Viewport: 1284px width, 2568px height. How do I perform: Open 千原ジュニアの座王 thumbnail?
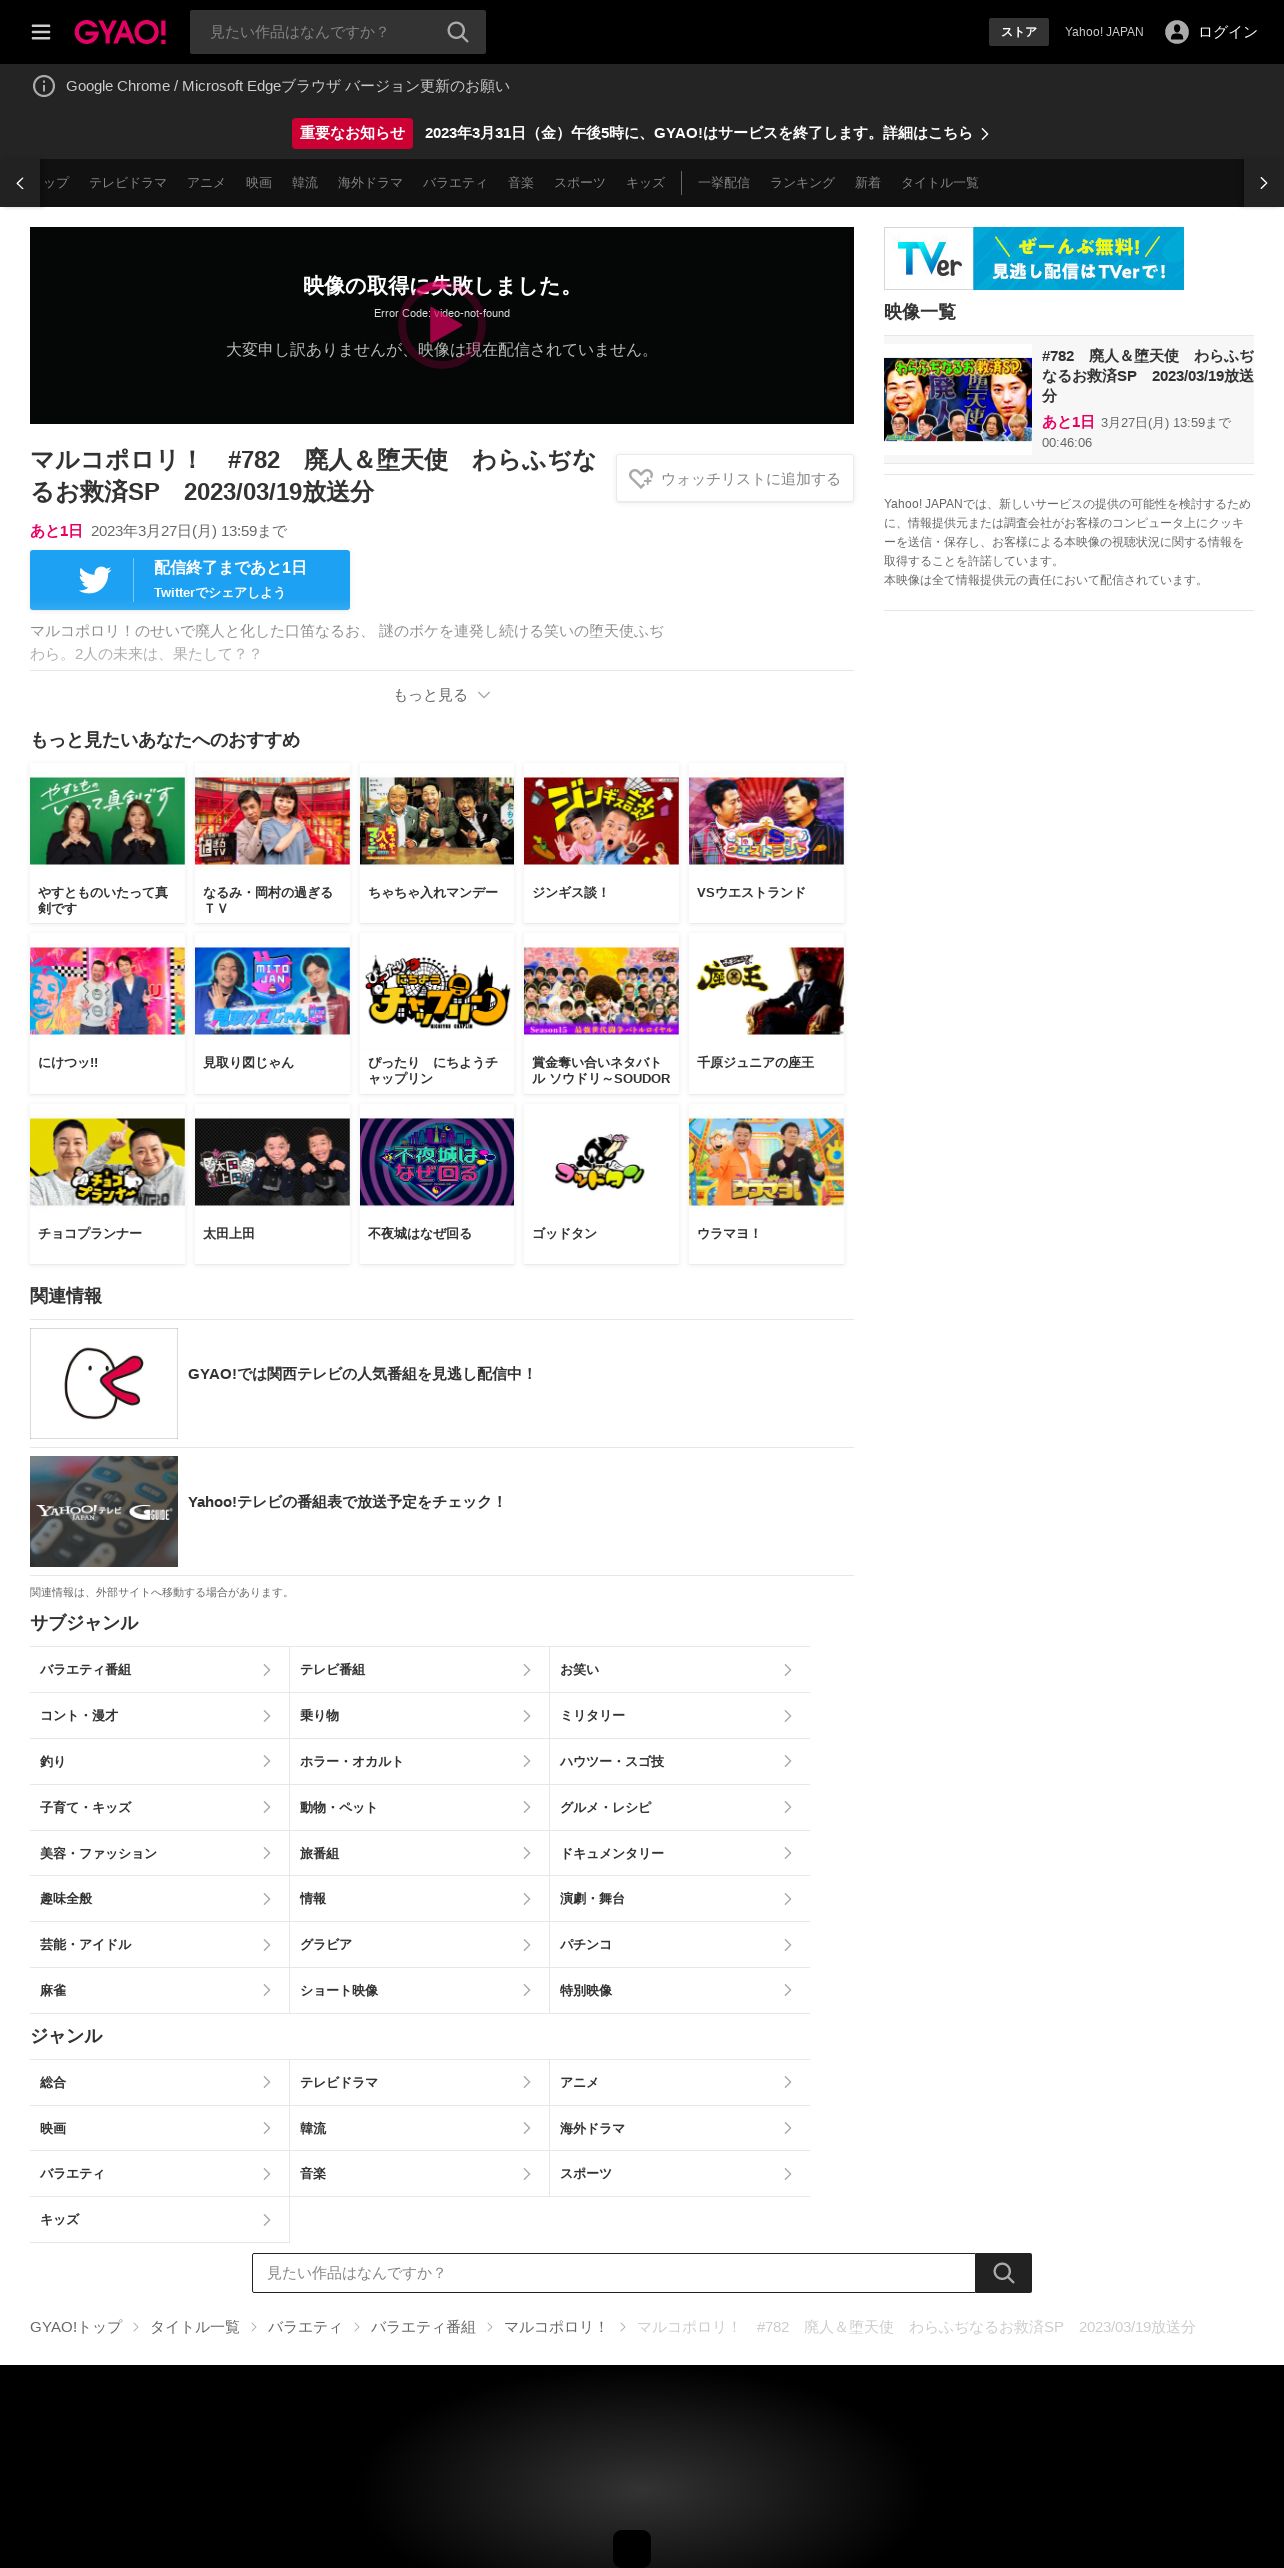tap(766, 991)
